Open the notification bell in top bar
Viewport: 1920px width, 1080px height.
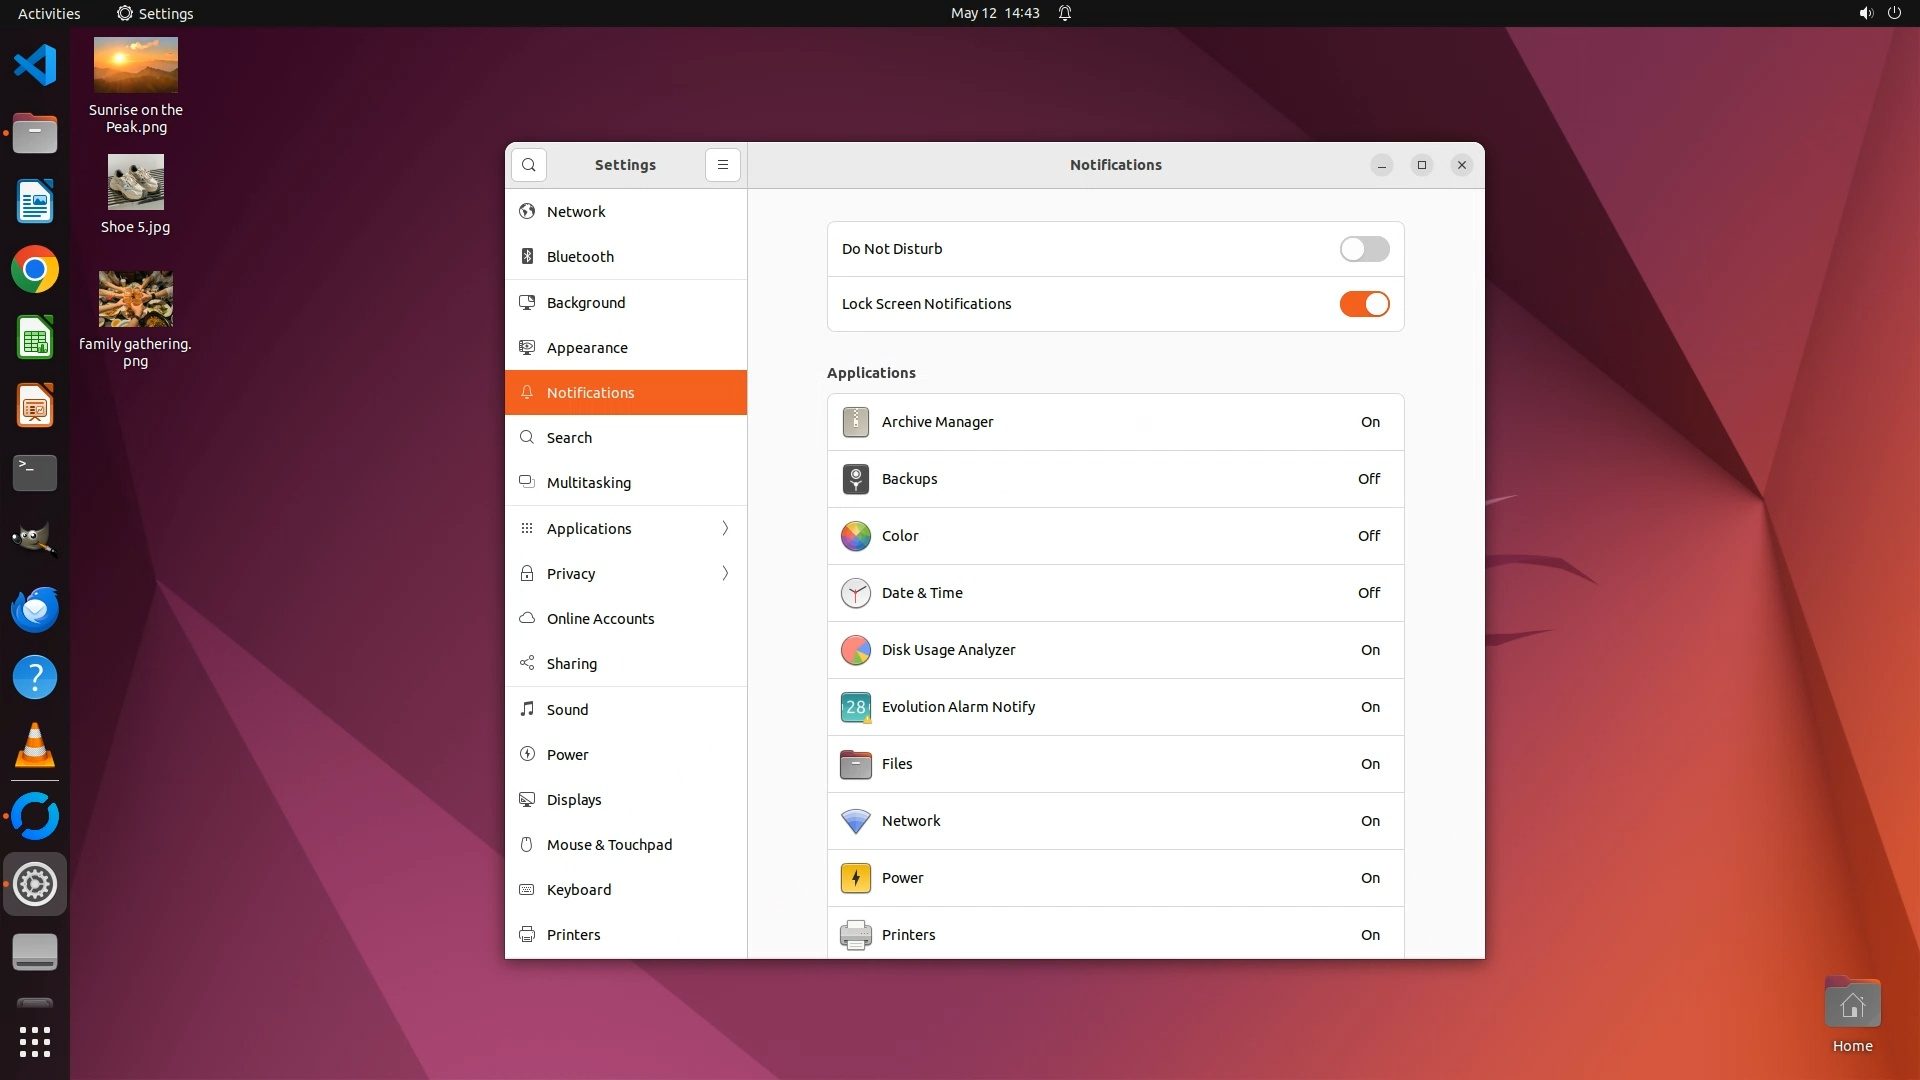coord(1065,13)
